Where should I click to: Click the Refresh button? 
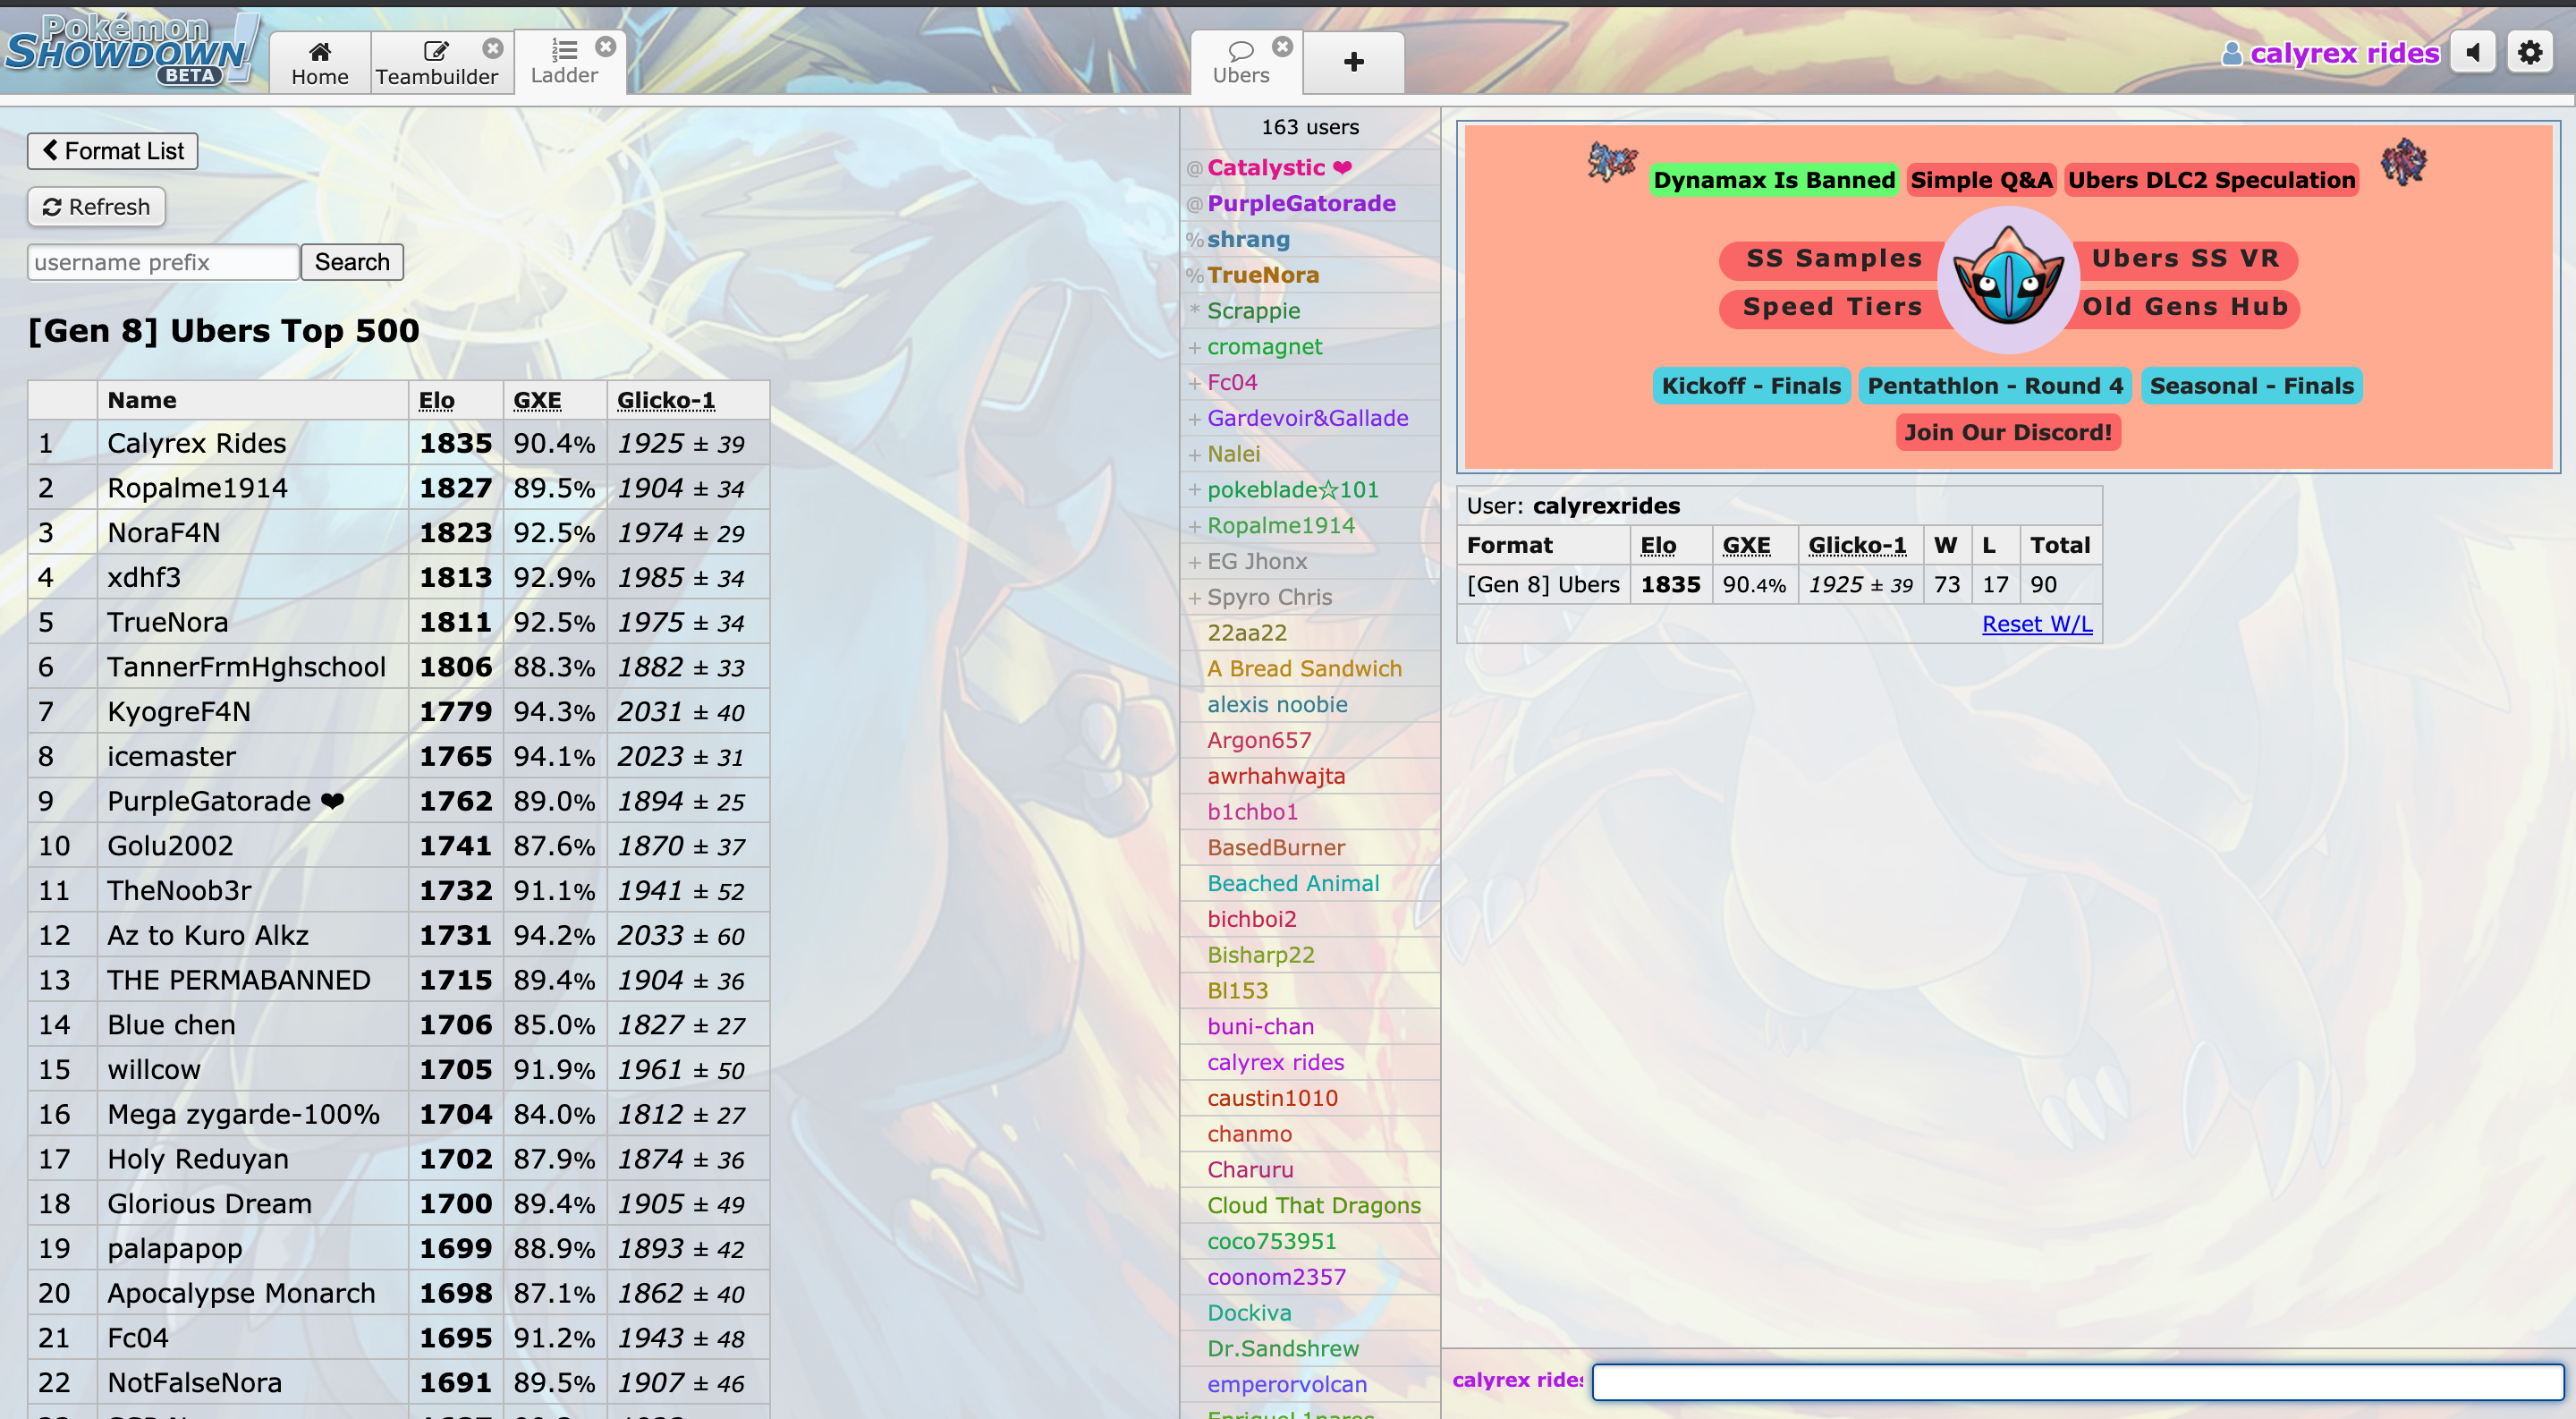99,208
